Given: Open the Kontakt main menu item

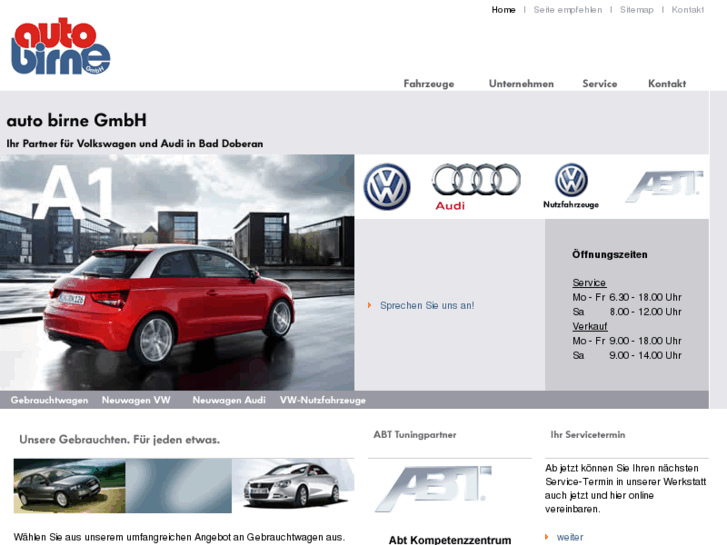Looking at the screenshot, I should [x=667, y=84].
